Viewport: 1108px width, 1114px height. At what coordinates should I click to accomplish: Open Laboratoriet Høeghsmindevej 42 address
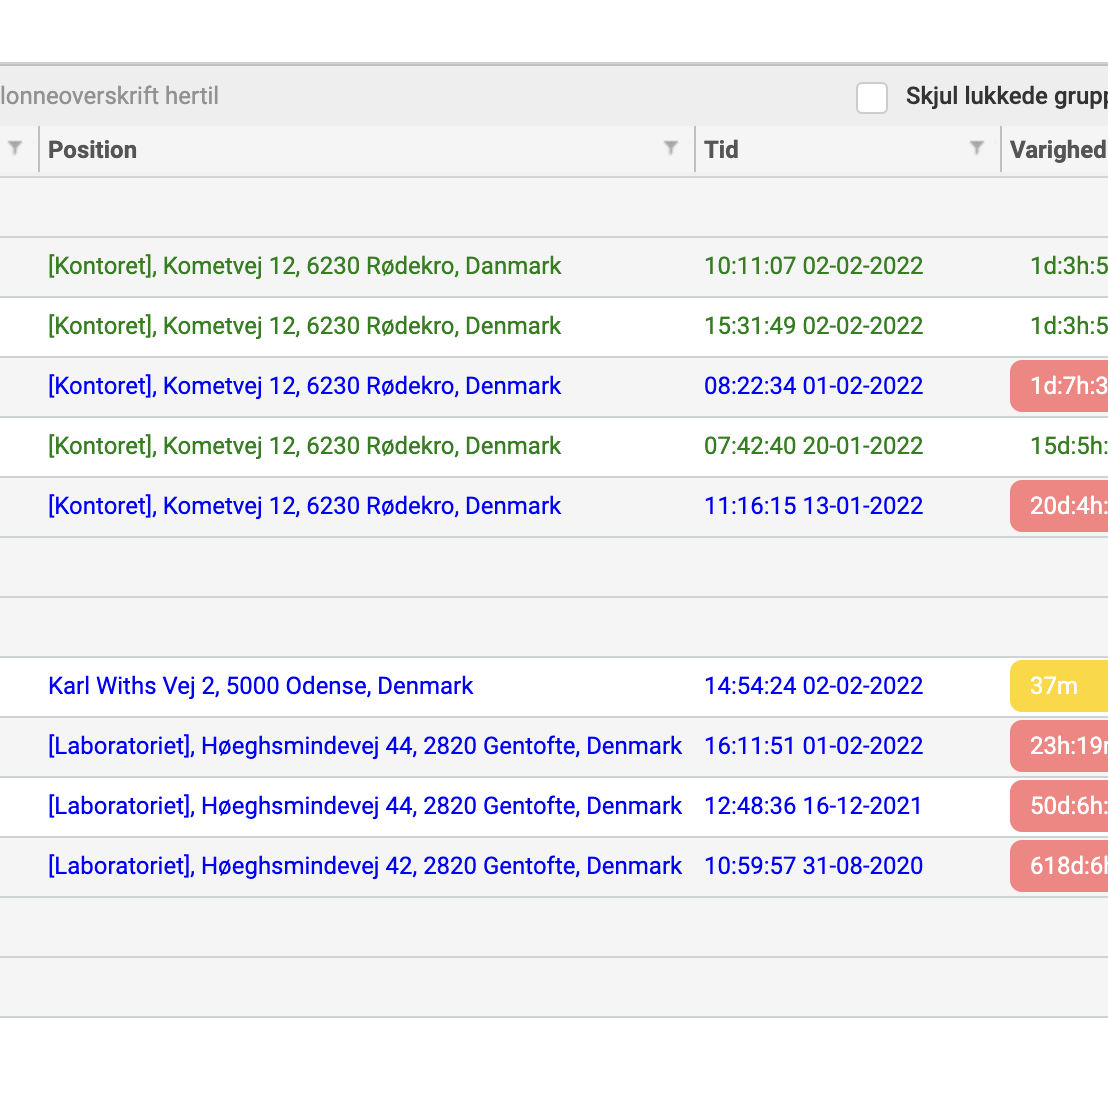click(365, 866)
